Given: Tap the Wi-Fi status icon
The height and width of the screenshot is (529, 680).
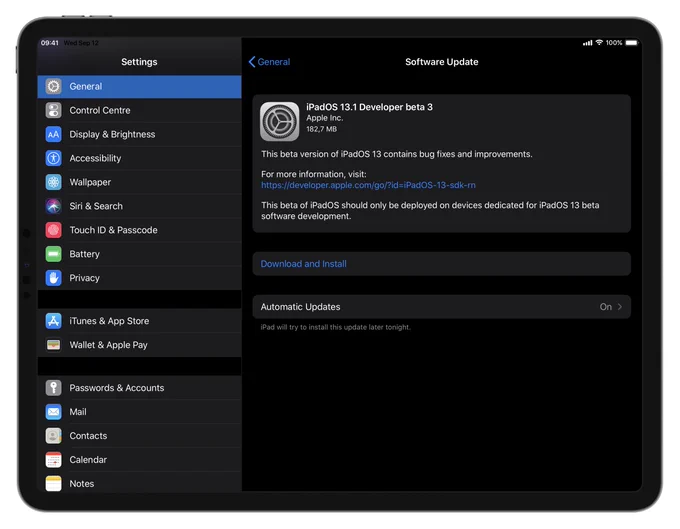Looking at the screenshot, I should tap(599, 42).
